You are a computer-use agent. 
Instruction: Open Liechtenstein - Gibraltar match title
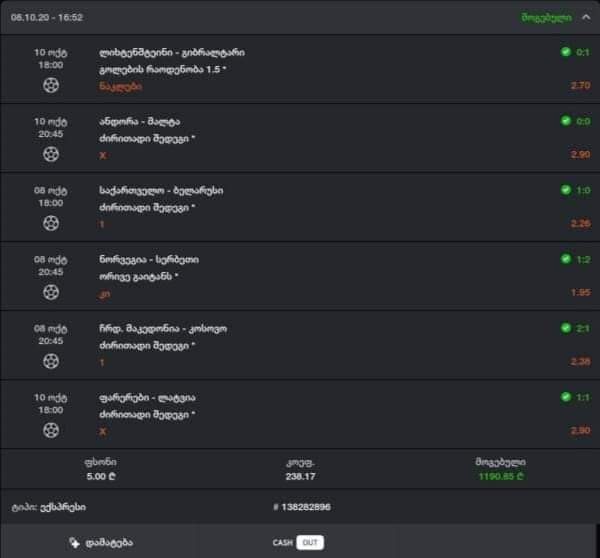click(x=172, y=52)
